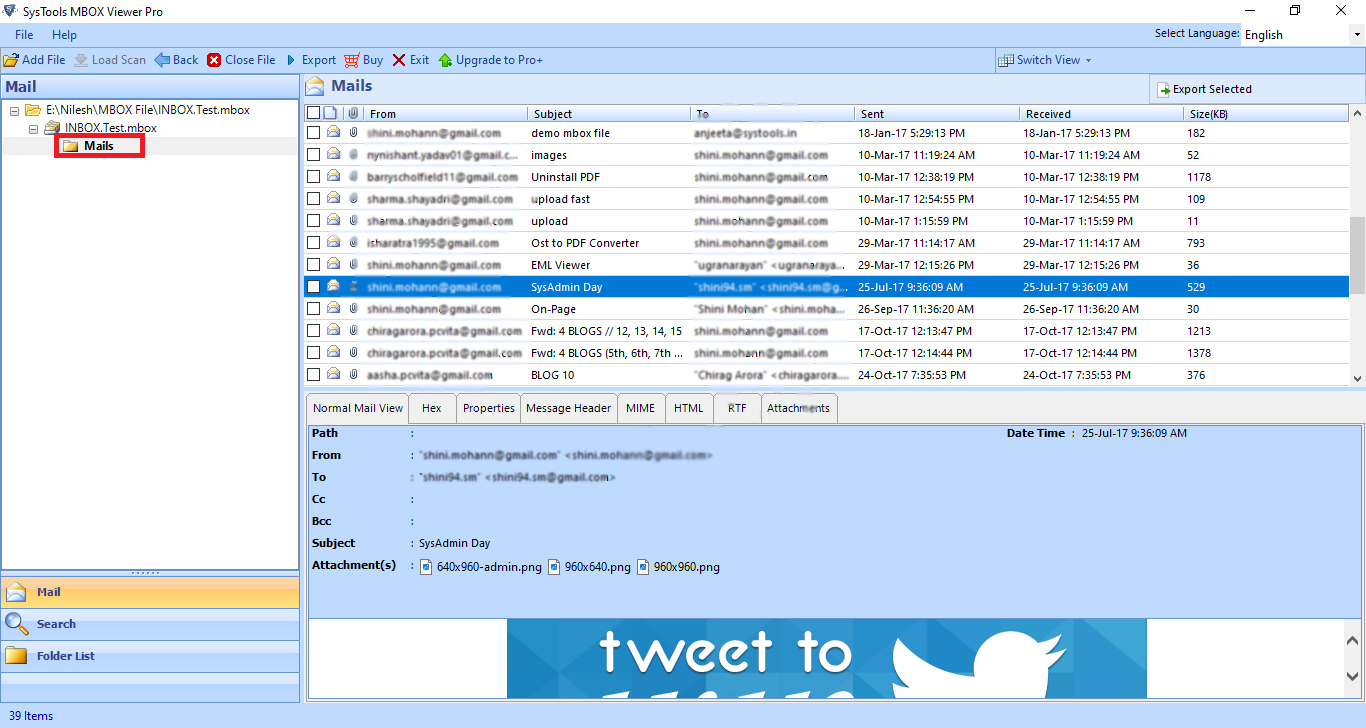Collapse the E:\Nilesh\MBOX File tree node
This screenshot has height=728, width=1366.
tap(15, 110)
